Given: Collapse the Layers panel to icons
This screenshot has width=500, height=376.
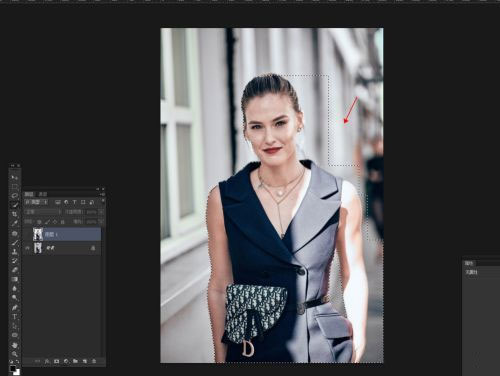Looking at the screenshot, I should (98, 189).
